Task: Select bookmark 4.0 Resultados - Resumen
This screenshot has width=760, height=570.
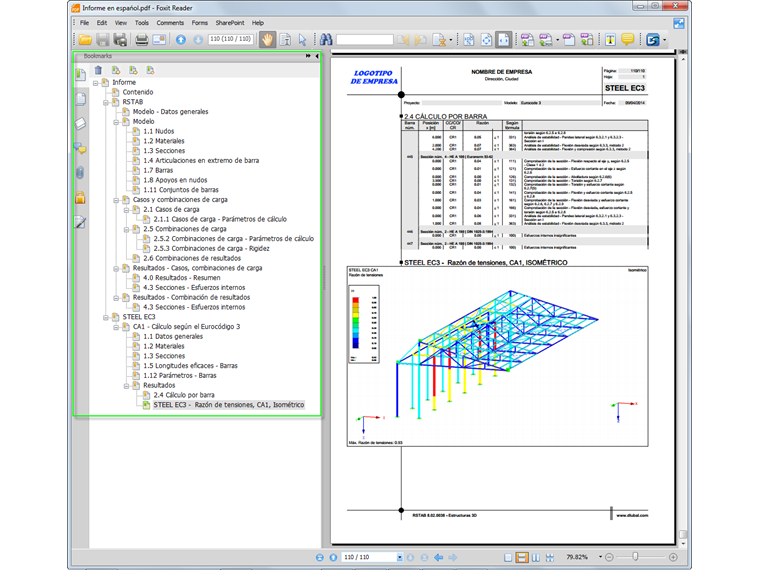Action: pyautogui.click(x=182, y=278)
